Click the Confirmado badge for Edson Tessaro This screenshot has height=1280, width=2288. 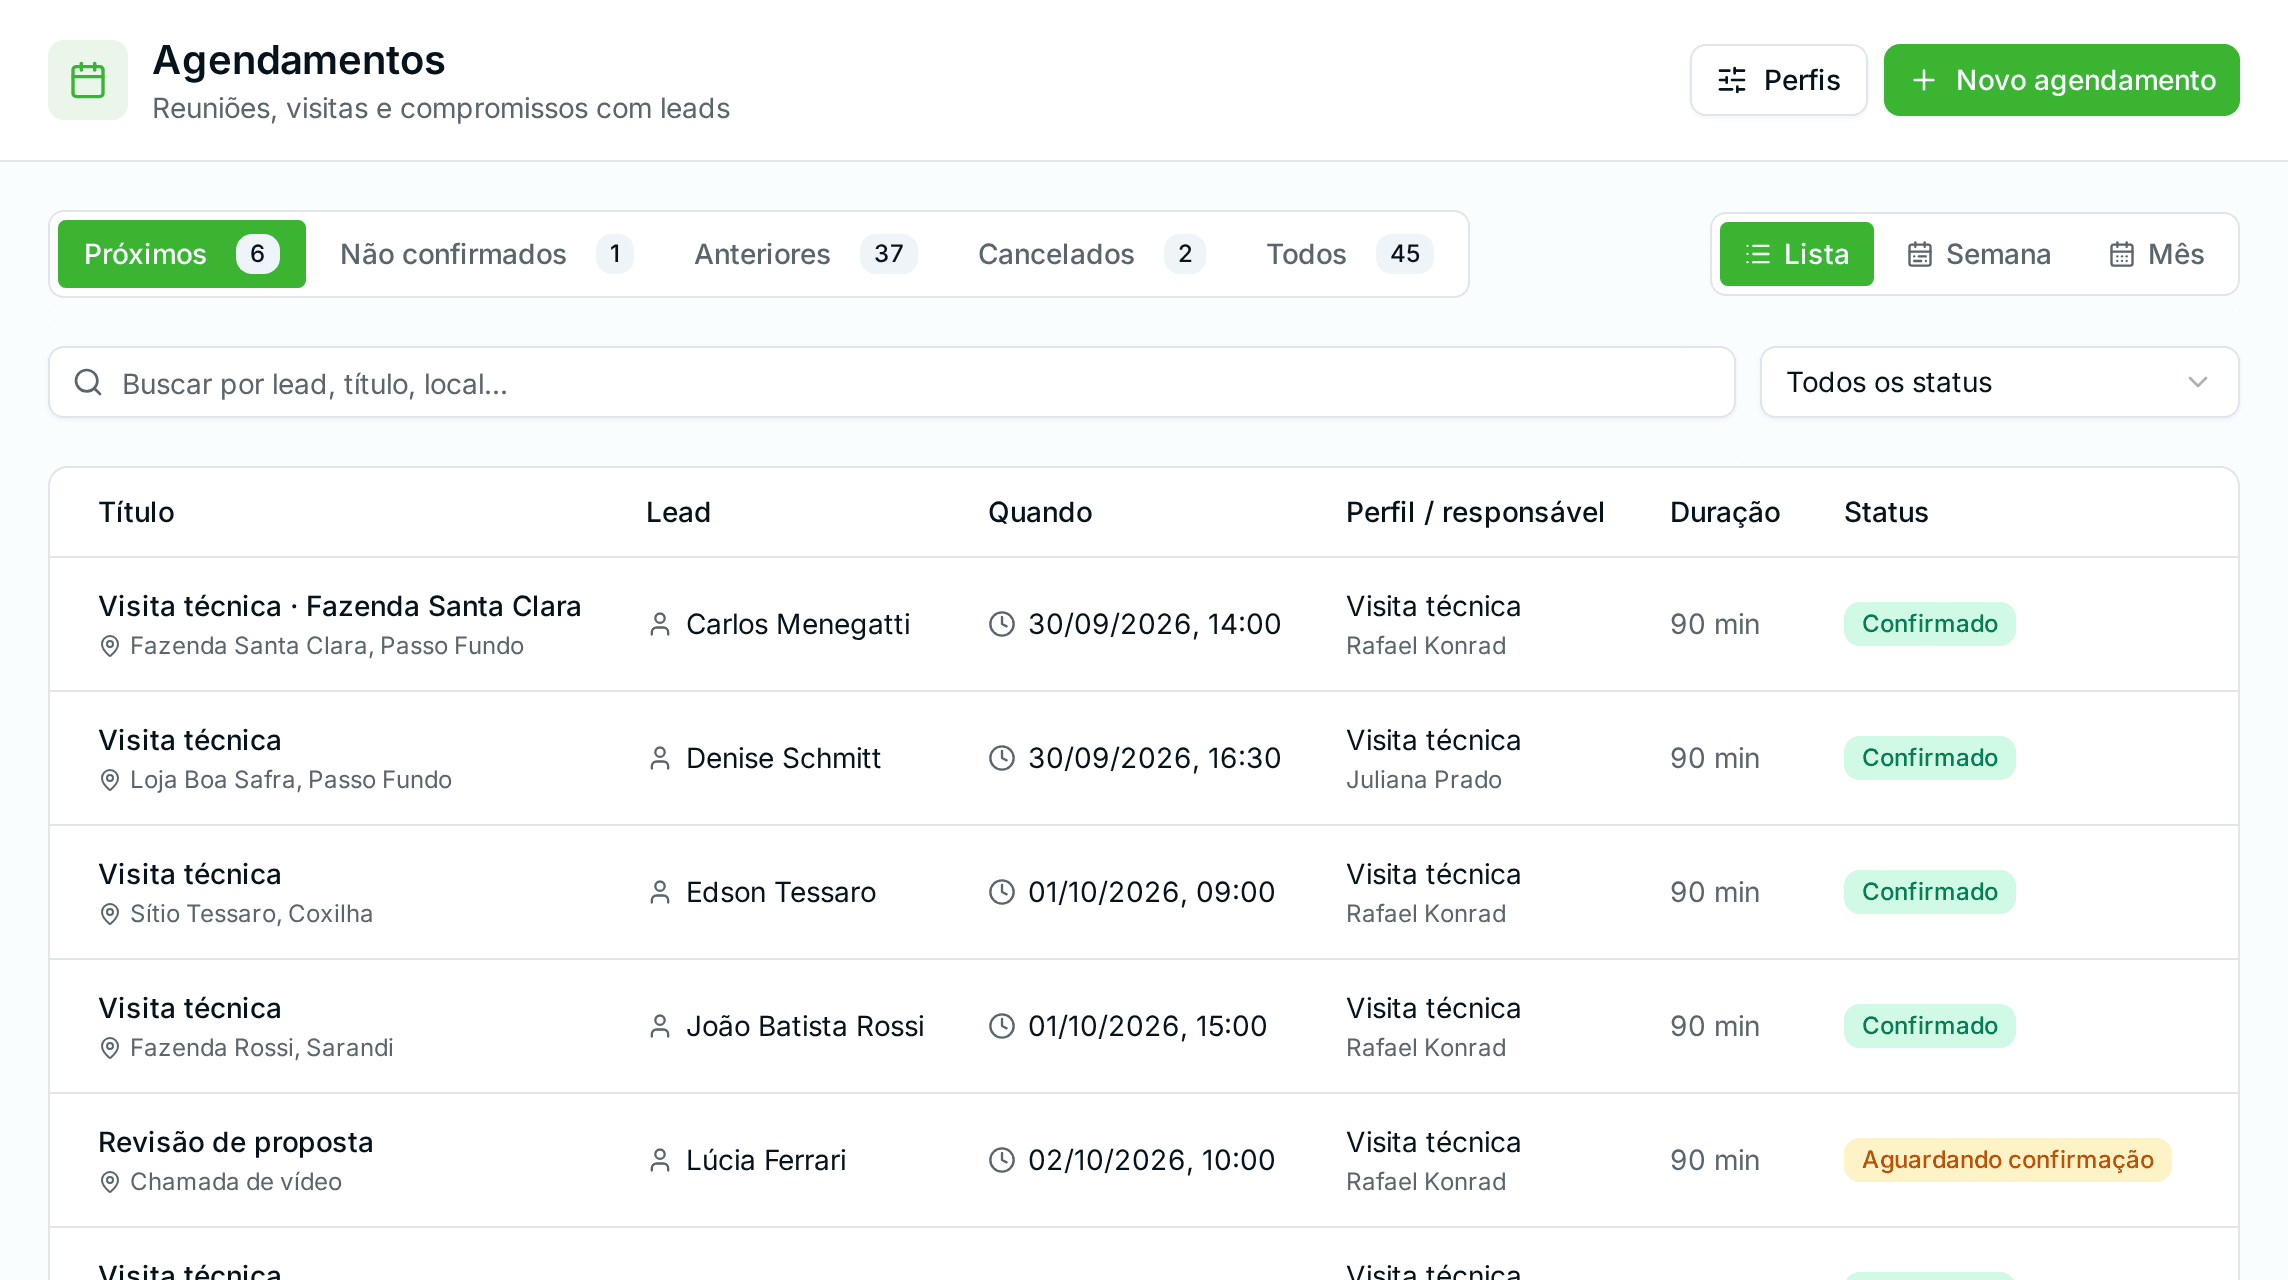[1930, 892]
